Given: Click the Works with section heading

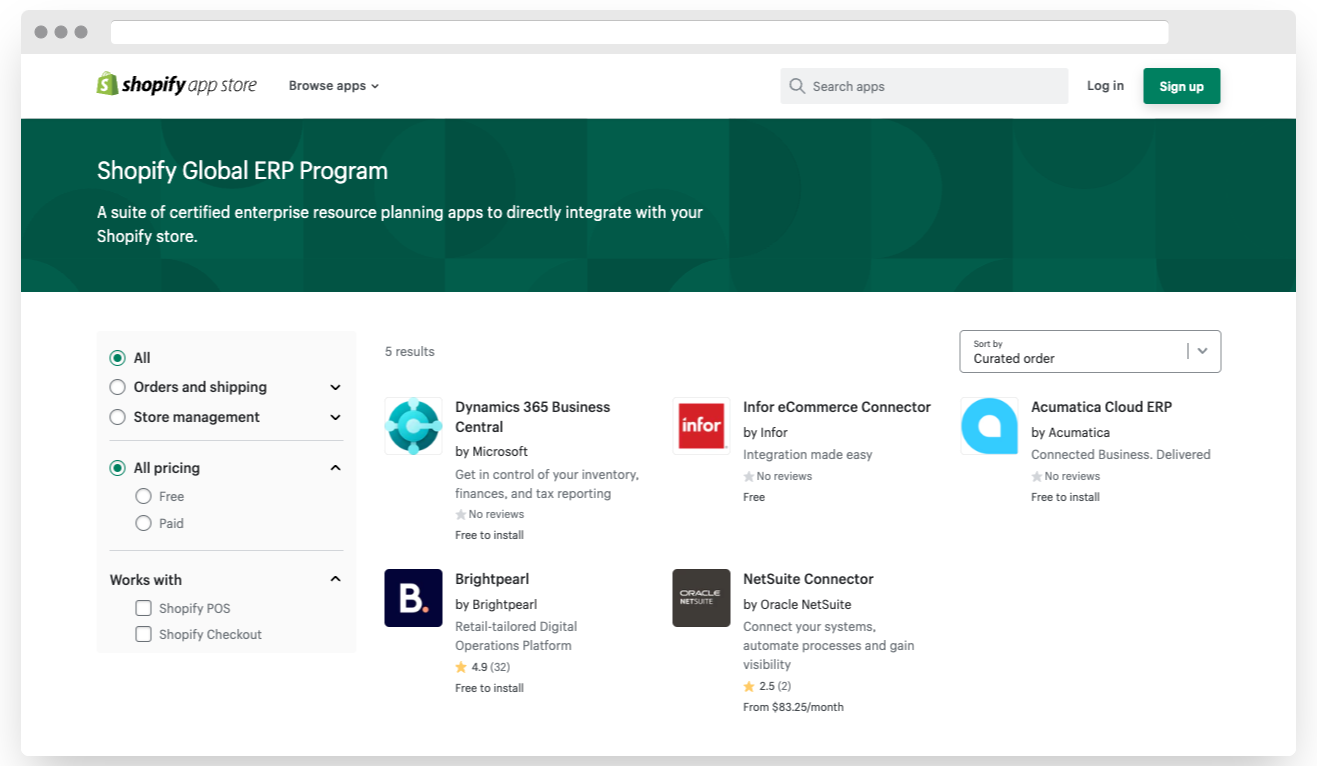Looking at the screenshot, I should (146, 580).
